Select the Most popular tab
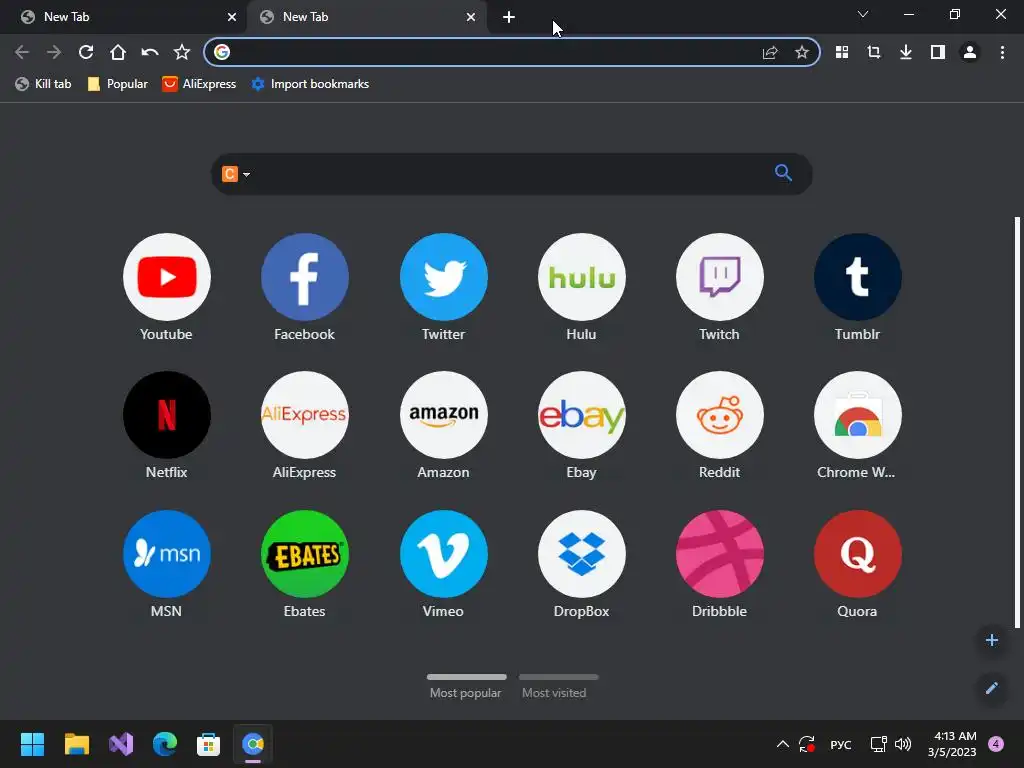The image size is (1024, 768). pyautogui.click(x=466, y=686)
